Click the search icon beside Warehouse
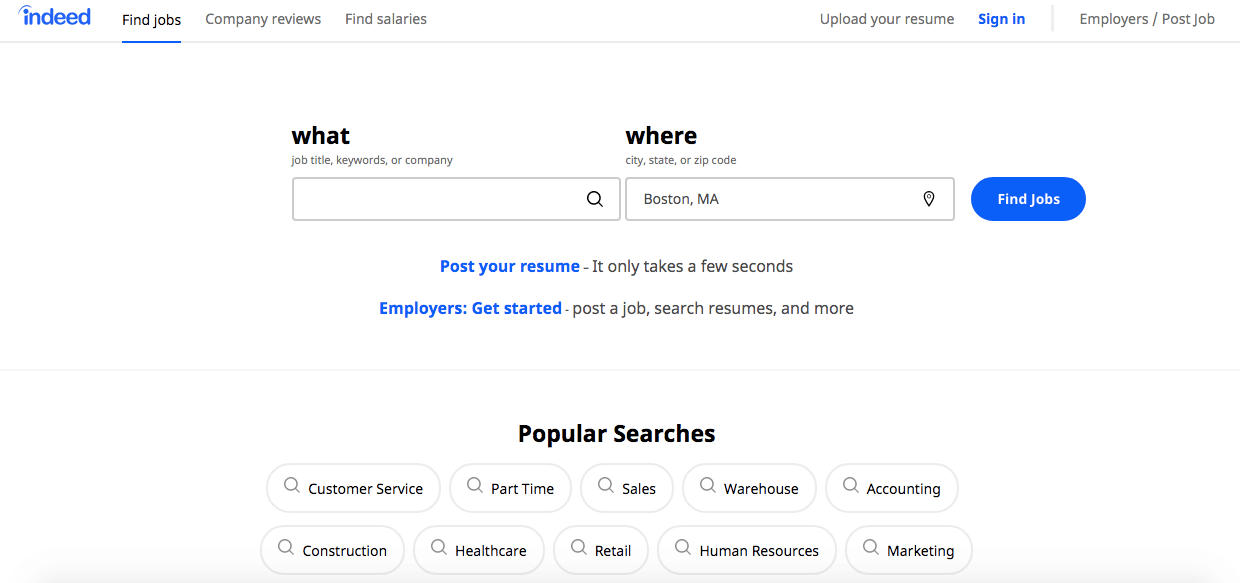 (708, 486)
